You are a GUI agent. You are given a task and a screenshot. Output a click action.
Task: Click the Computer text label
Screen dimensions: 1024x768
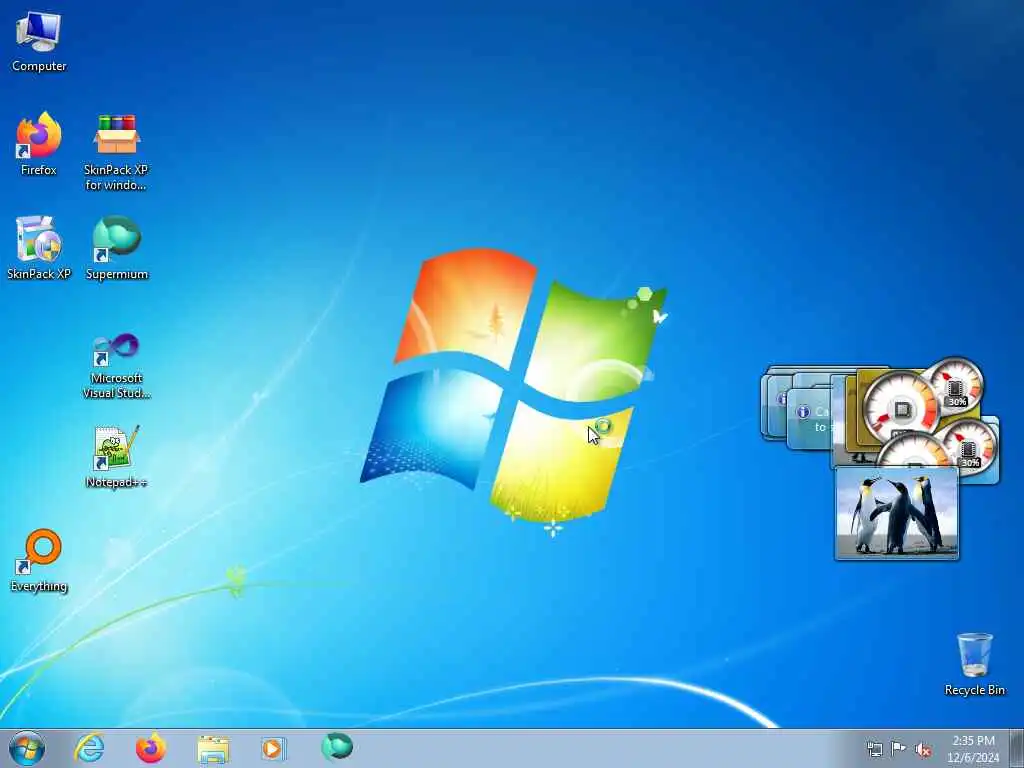tap(39, 66)
